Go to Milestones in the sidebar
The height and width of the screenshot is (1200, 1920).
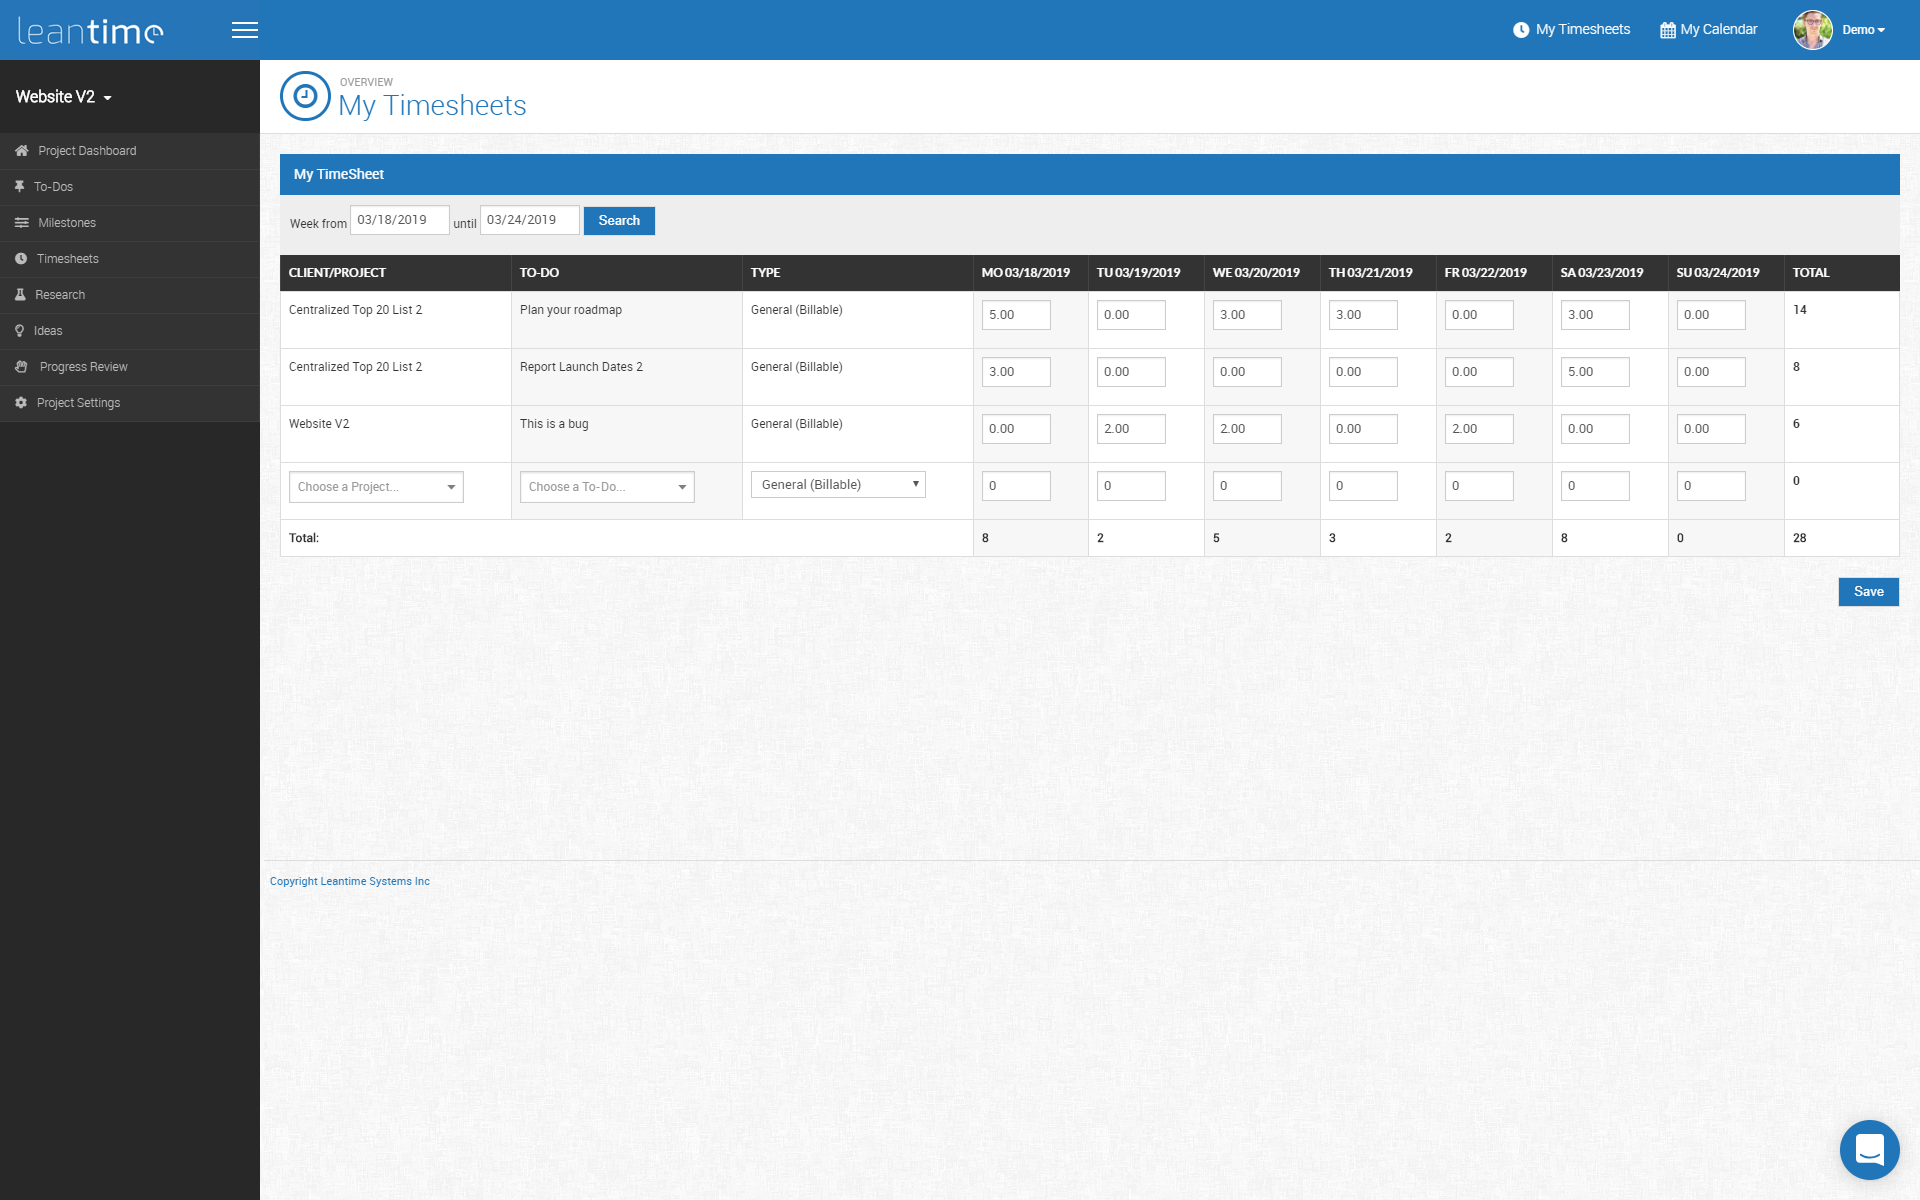coord(67,223)
